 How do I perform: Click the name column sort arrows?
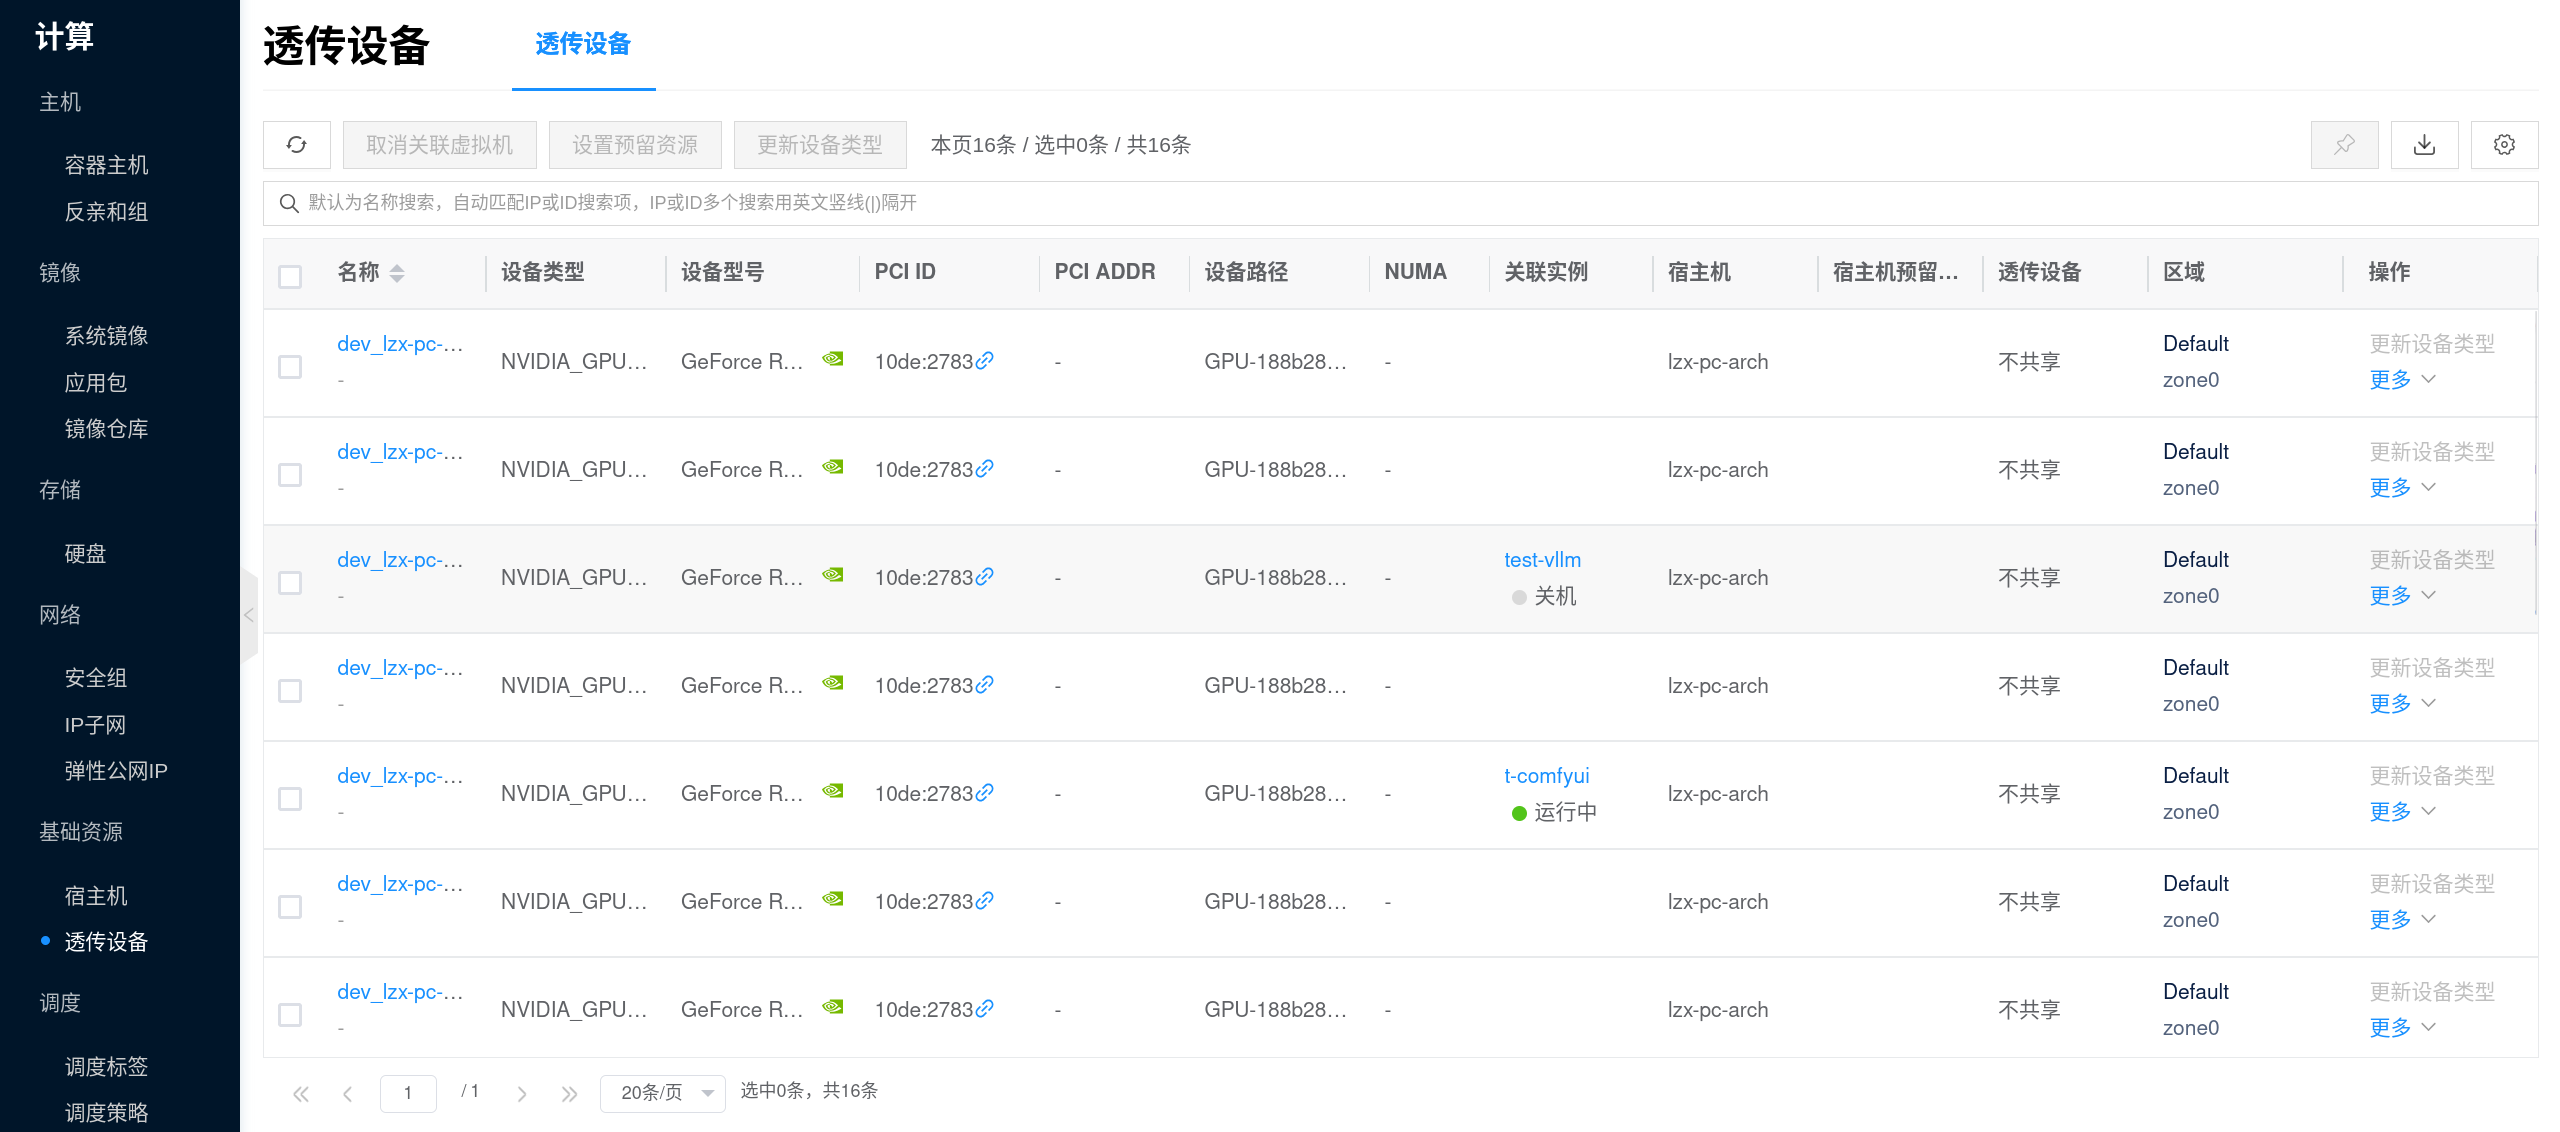(x=397, y=273)
